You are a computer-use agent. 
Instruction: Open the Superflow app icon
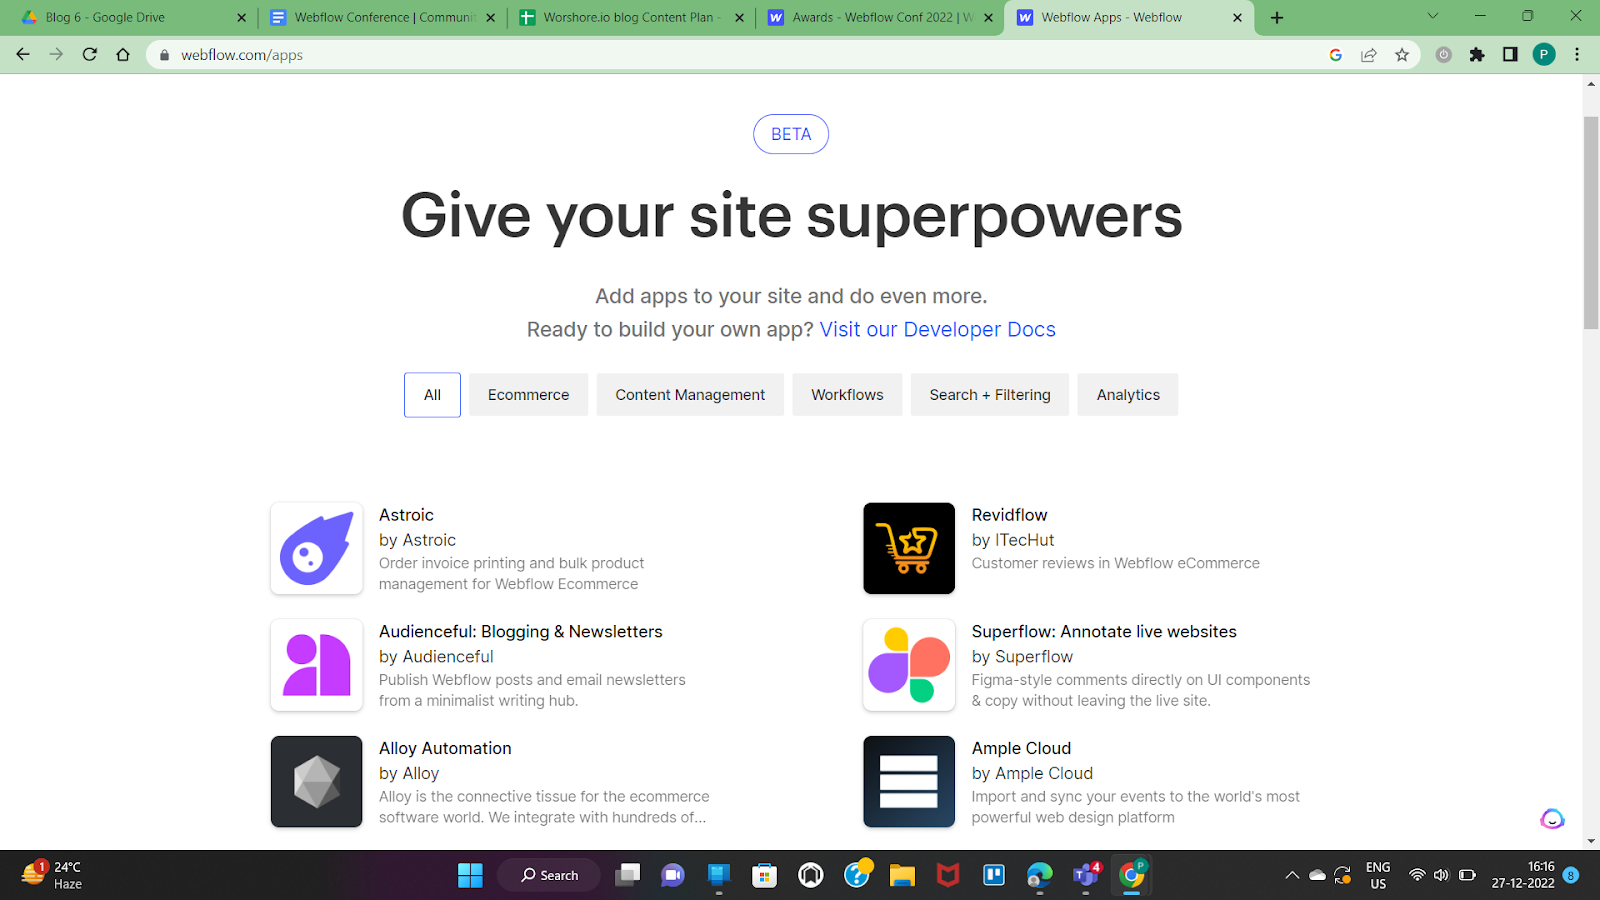pos(909,665)
